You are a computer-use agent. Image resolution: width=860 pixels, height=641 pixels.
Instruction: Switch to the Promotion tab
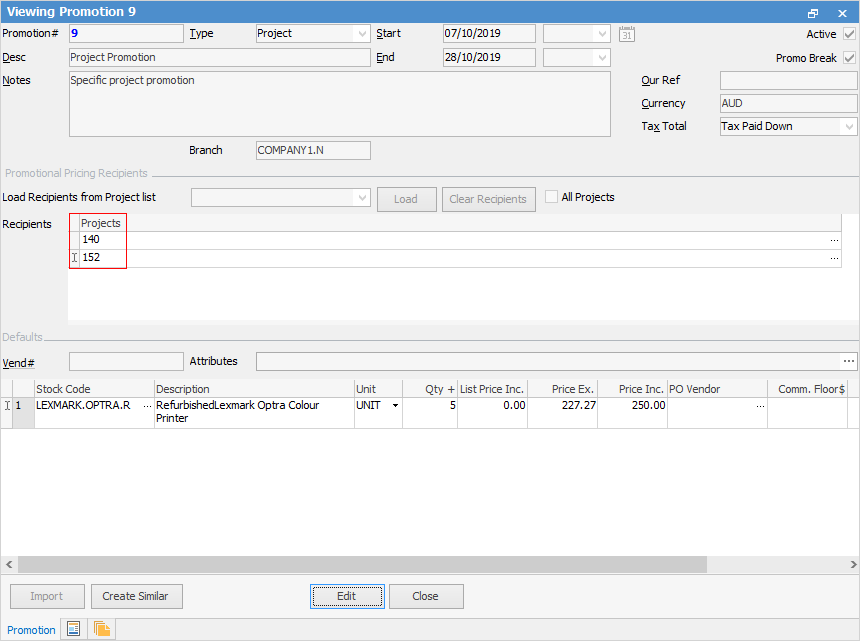click(x=32, y=630)
